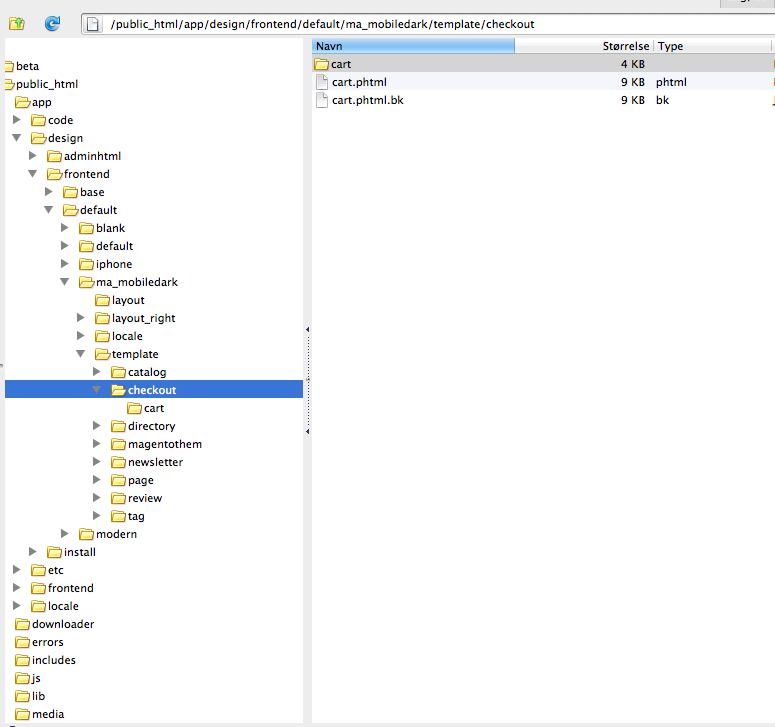Select the public_html folder
Image resolution: width=775 pixels, height=727 pixels.
click(x=42, y=84)
